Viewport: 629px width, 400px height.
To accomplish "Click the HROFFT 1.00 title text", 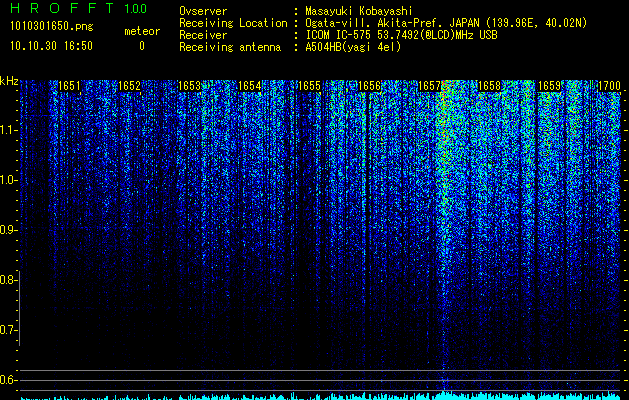I will point(79,8).
